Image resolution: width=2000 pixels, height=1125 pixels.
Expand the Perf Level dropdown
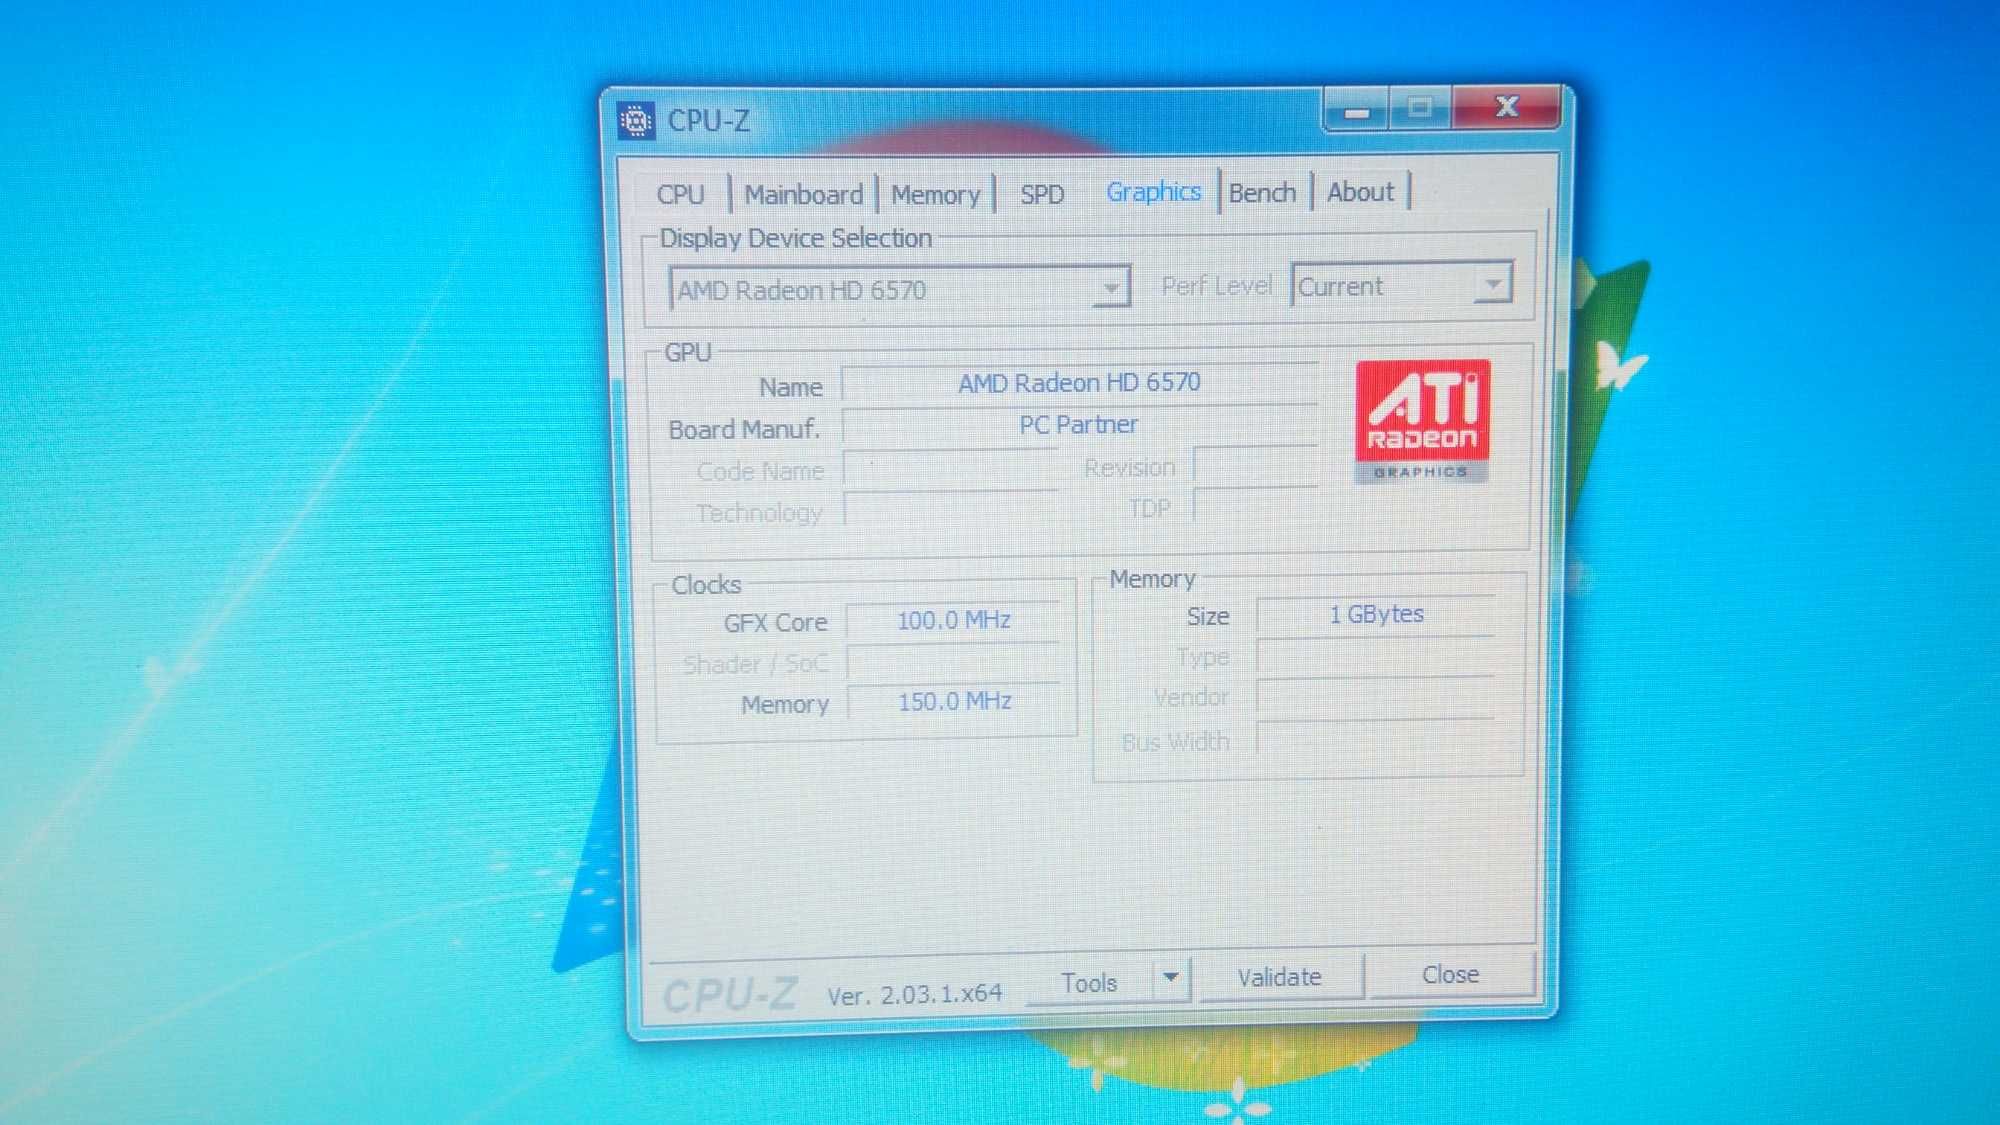[1490, 286]
